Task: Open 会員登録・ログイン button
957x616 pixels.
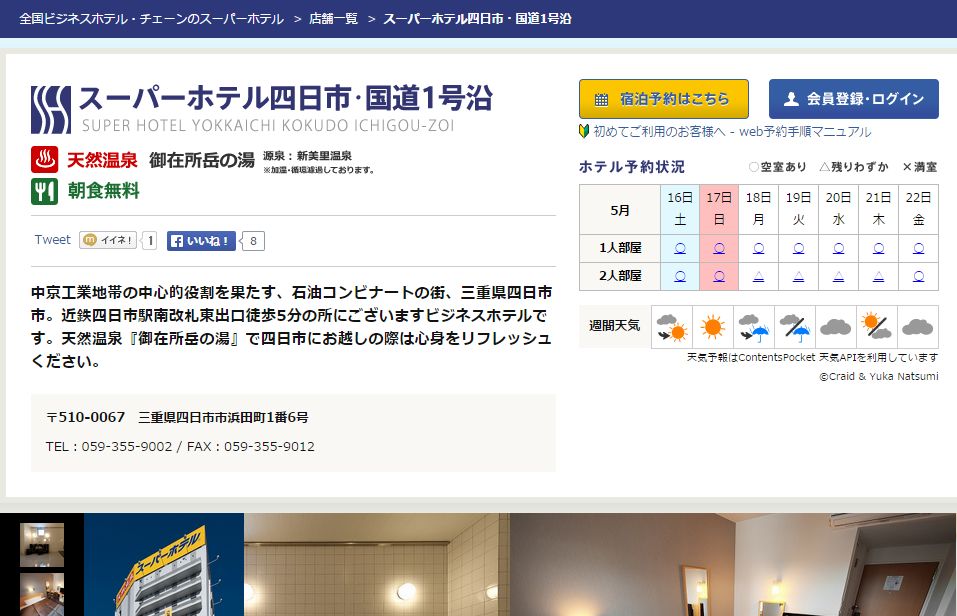Action: tap(853, 99)
